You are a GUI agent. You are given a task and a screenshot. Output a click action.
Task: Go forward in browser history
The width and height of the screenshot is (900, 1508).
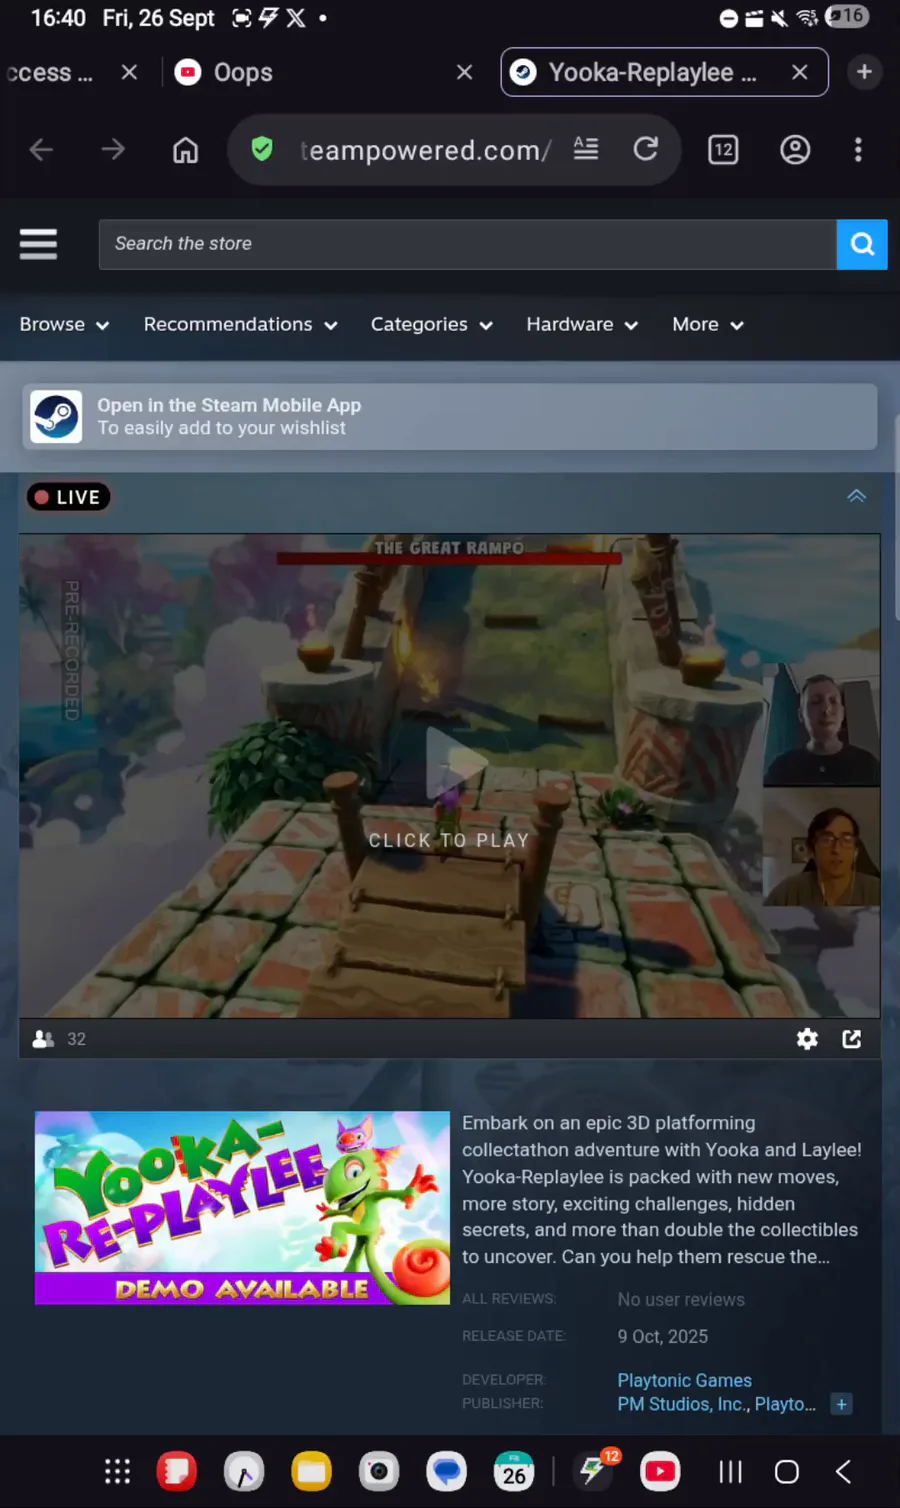click(113, 150)
